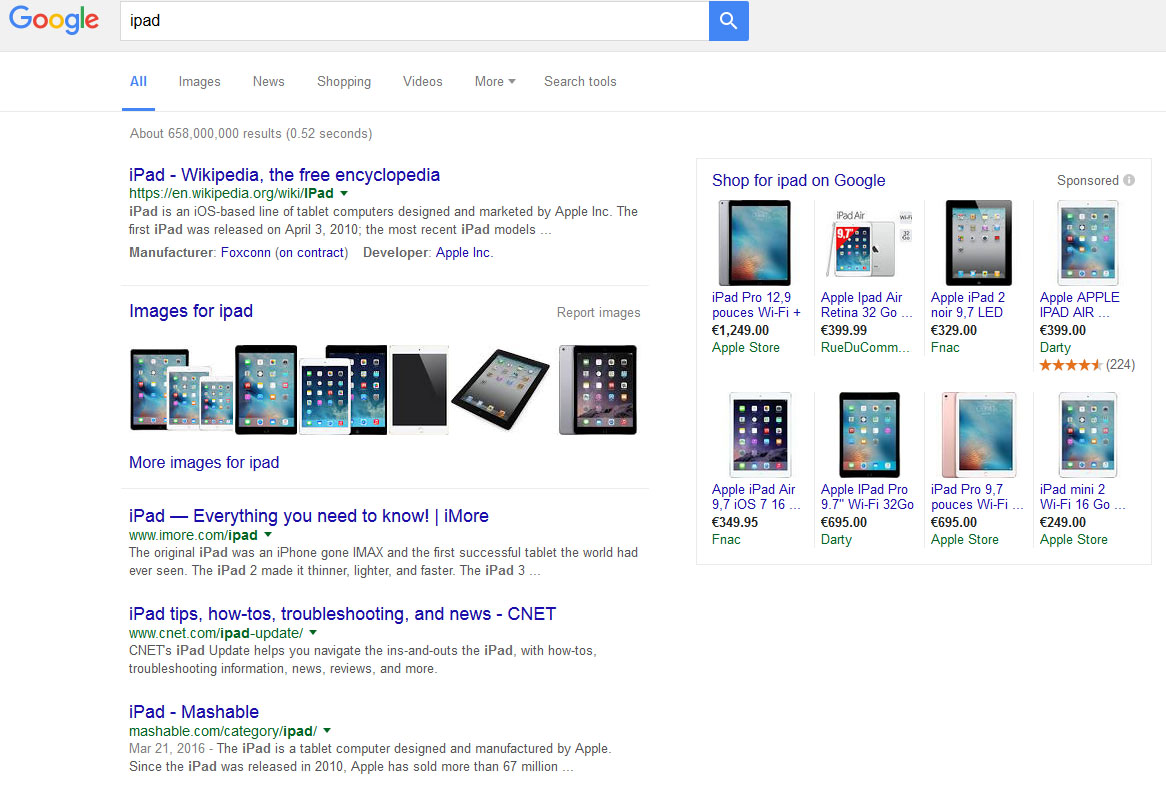1166x788 pixels.
Task: Click the blue search magnifier button
Action: [x=729, y=21]
